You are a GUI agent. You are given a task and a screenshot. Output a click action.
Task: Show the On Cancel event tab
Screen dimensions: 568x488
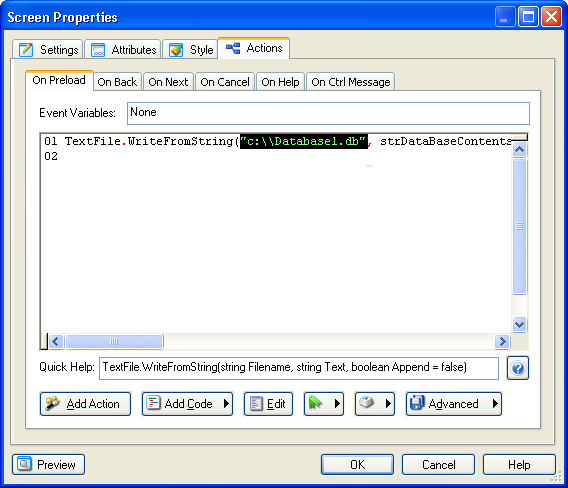point(225,82)
